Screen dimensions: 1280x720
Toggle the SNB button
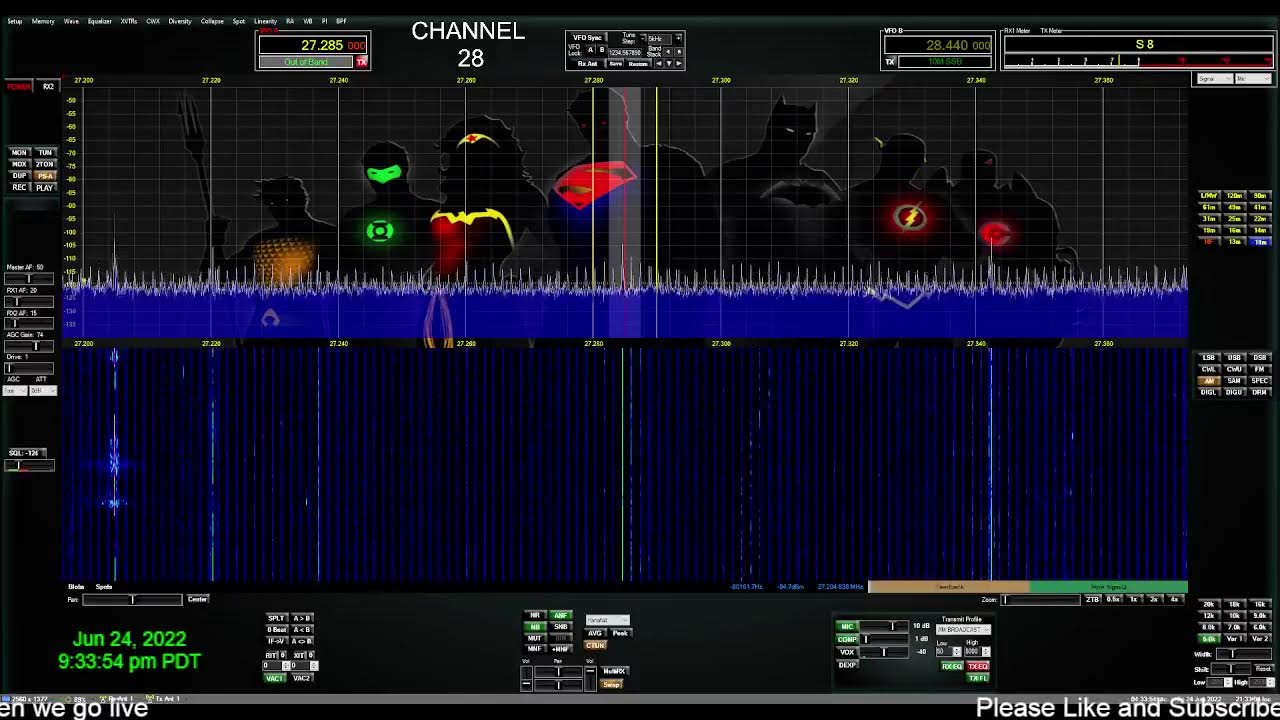click(561, 627)
